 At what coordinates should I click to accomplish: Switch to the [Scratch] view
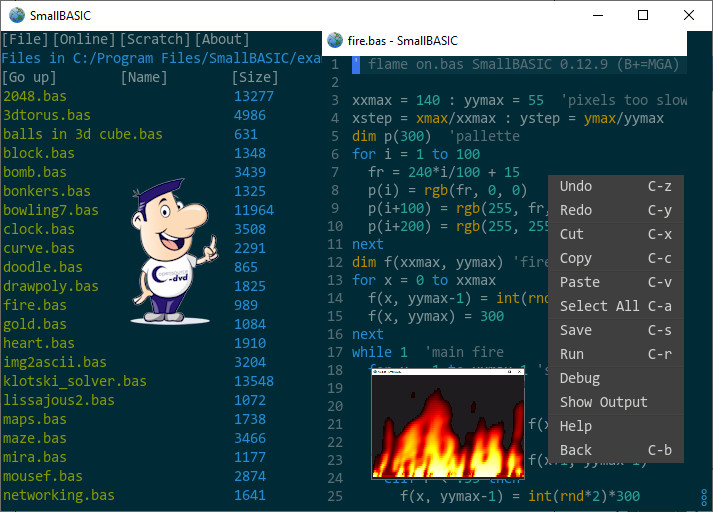tap(155, 39)
